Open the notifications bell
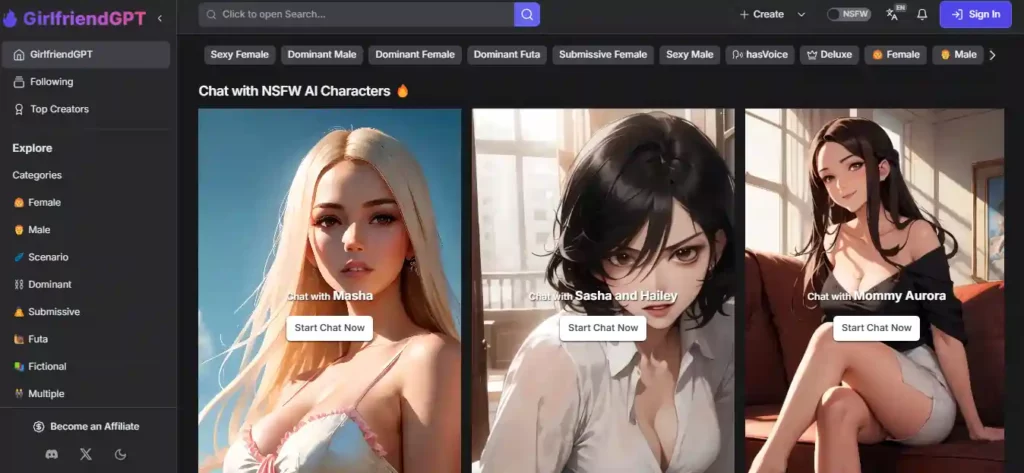The height and width of the screenshot is (473, 1024). pos(922,14)
